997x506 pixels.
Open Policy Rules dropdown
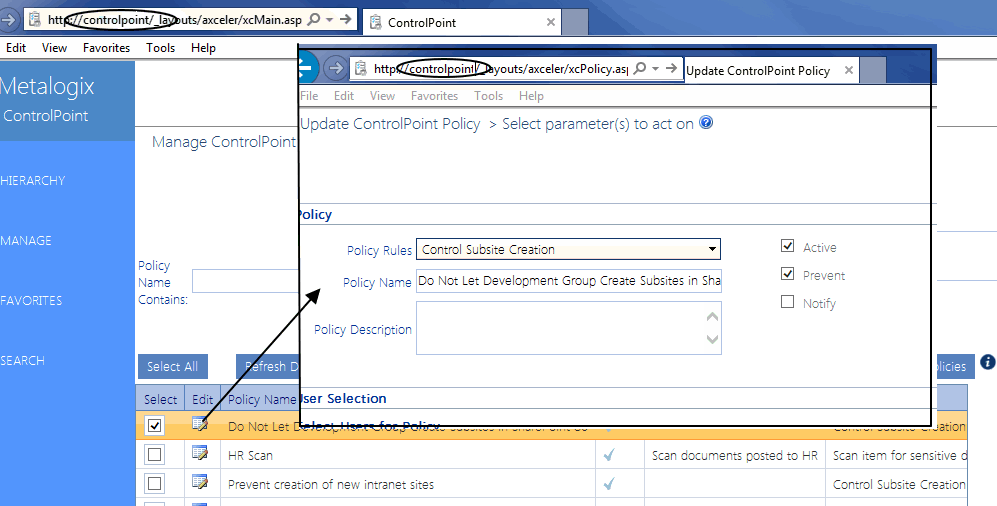point(568,249)
